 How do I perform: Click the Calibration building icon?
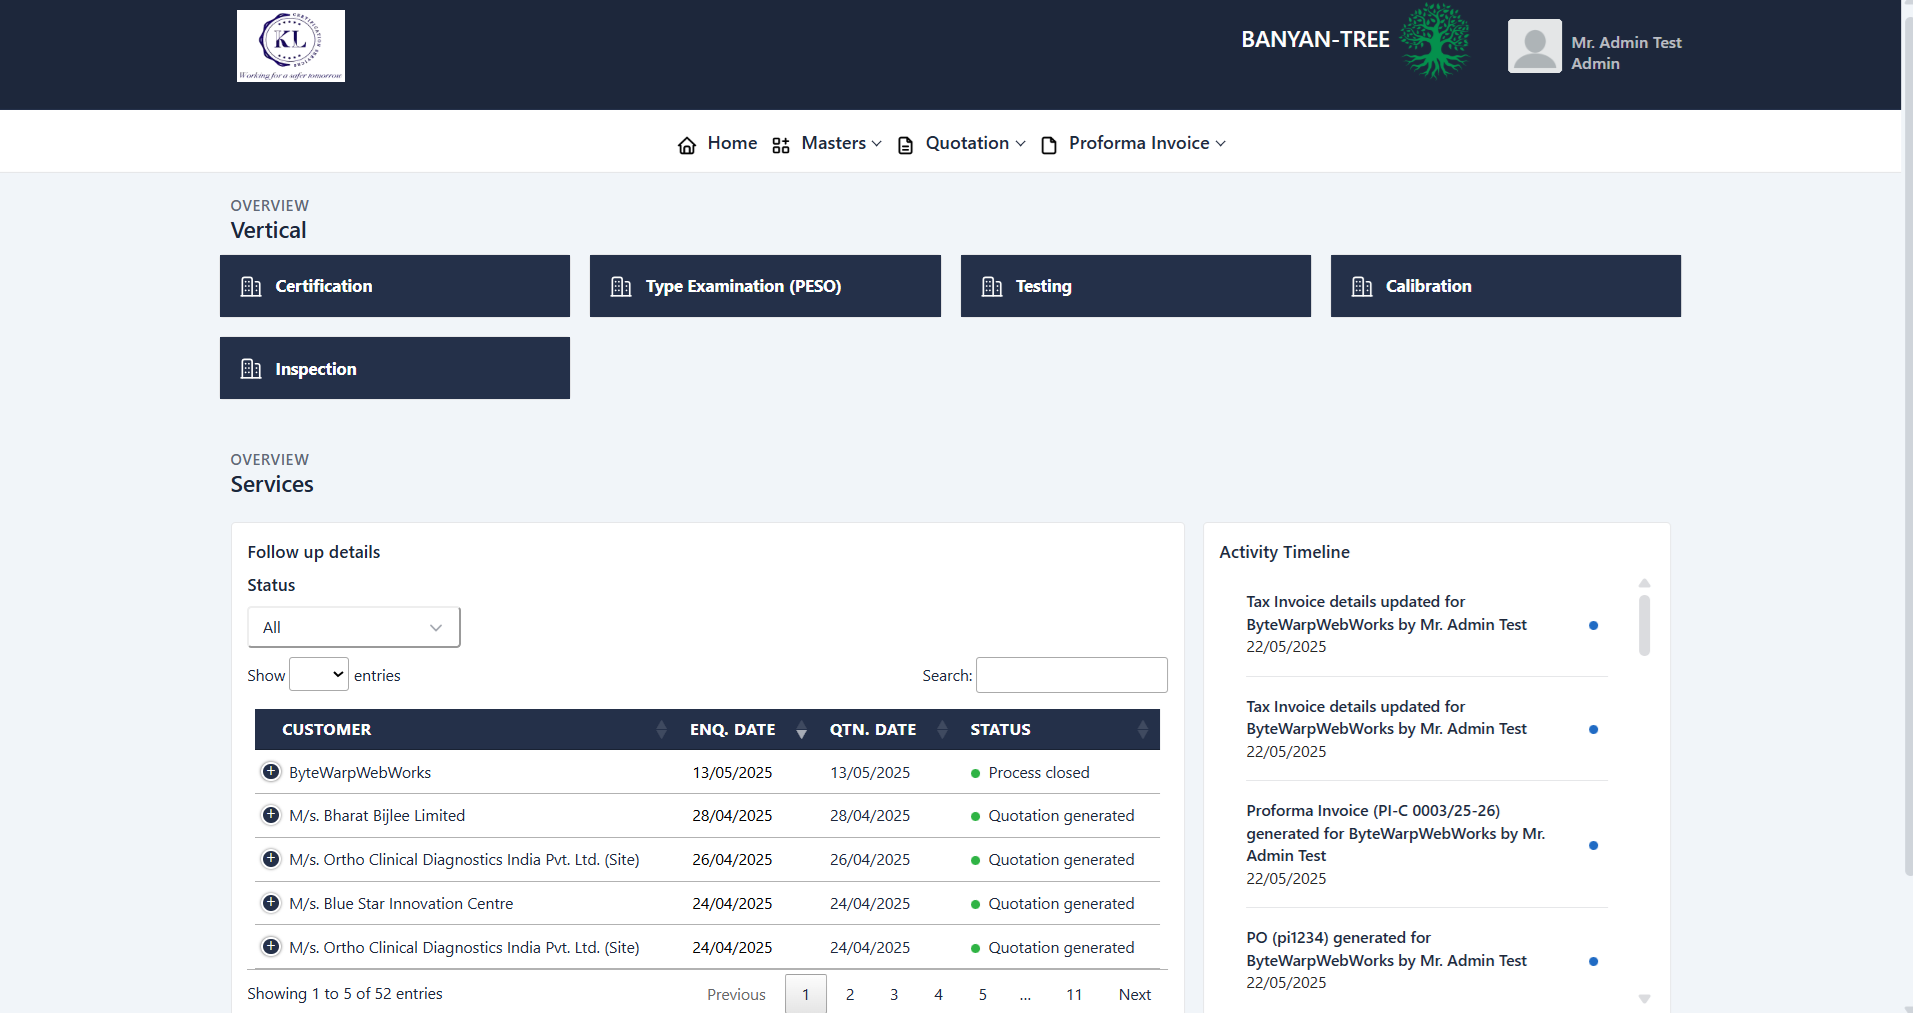coord(1361,287)
